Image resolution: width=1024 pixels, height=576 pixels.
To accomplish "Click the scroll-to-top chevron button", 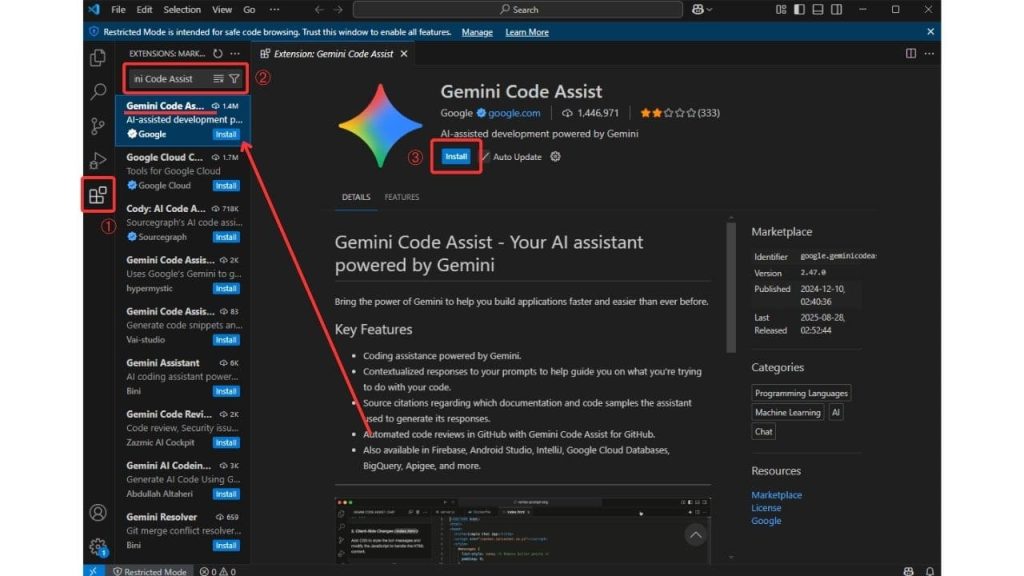I will click(x=696, y=535).
